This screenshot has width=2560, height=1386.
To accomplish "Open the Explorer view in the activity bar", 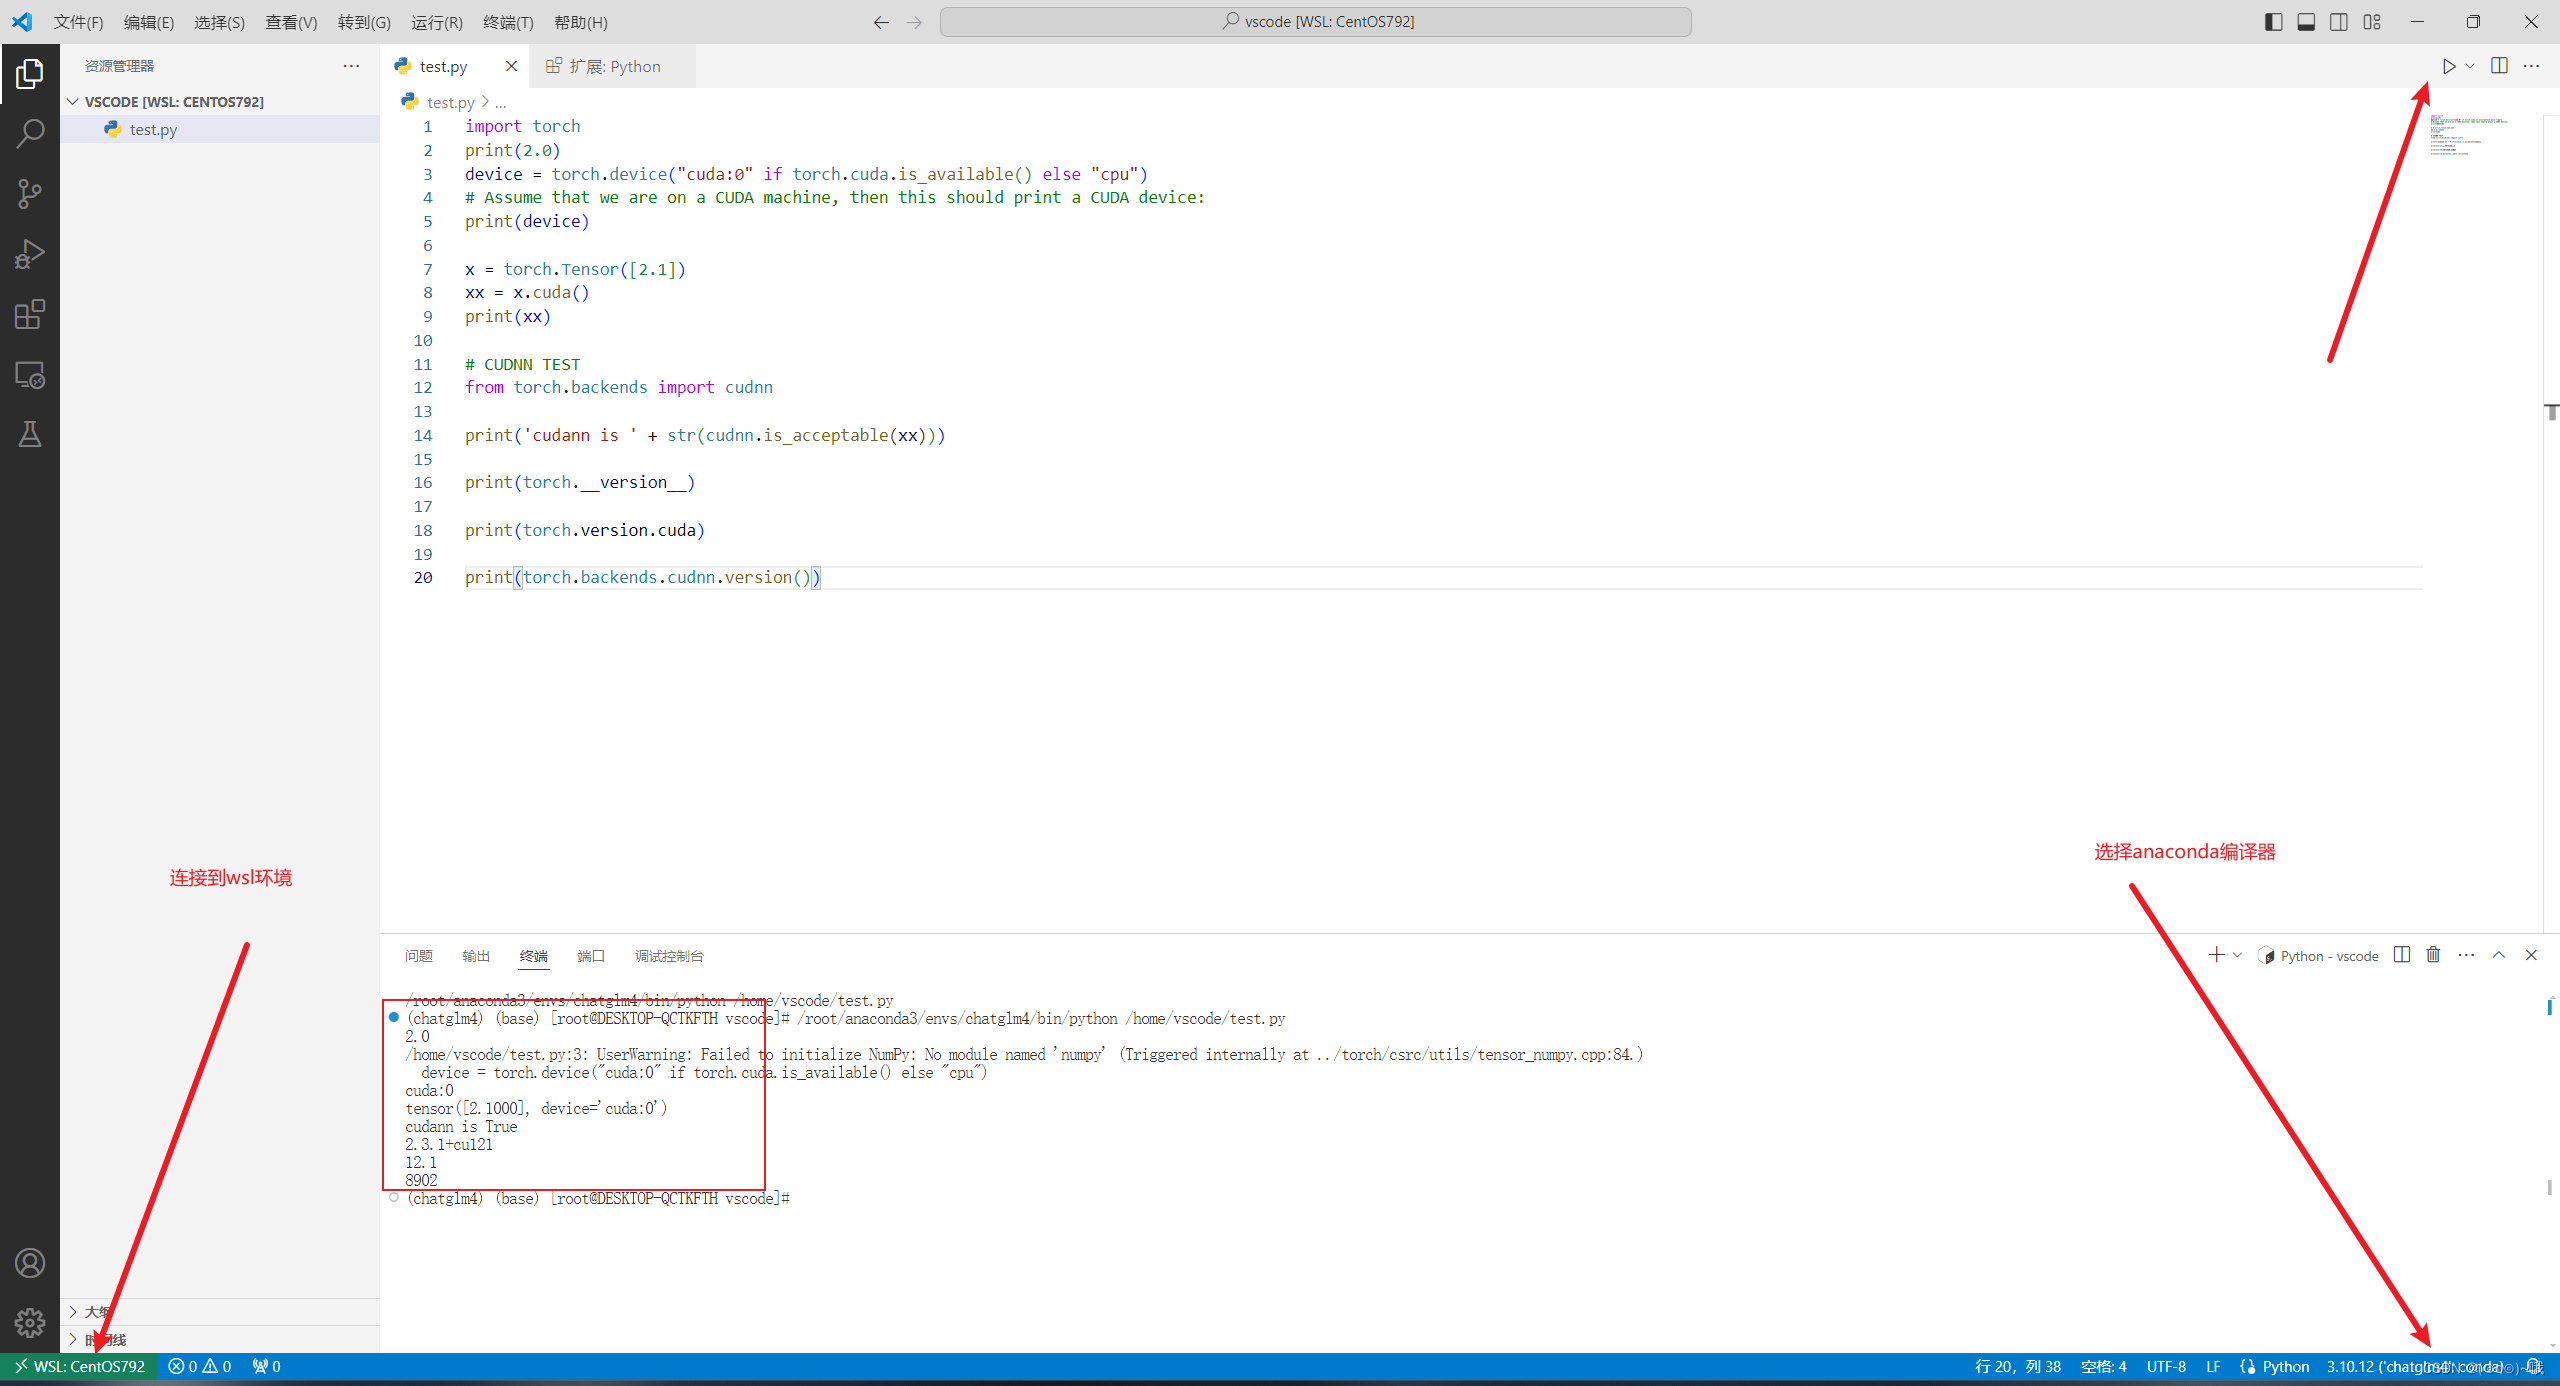I will coord(30,73).
